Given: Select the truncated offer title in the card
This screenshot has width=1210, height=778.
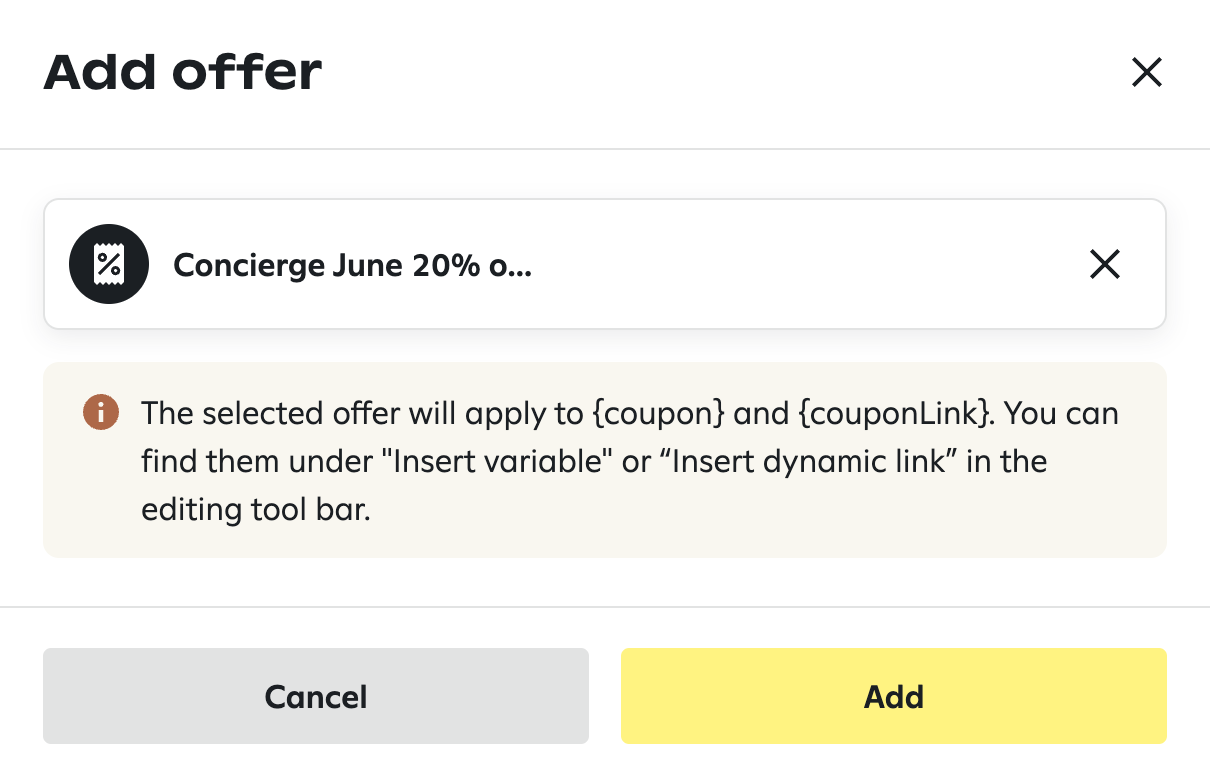Looking at the screenshot, I should [352, 264].
